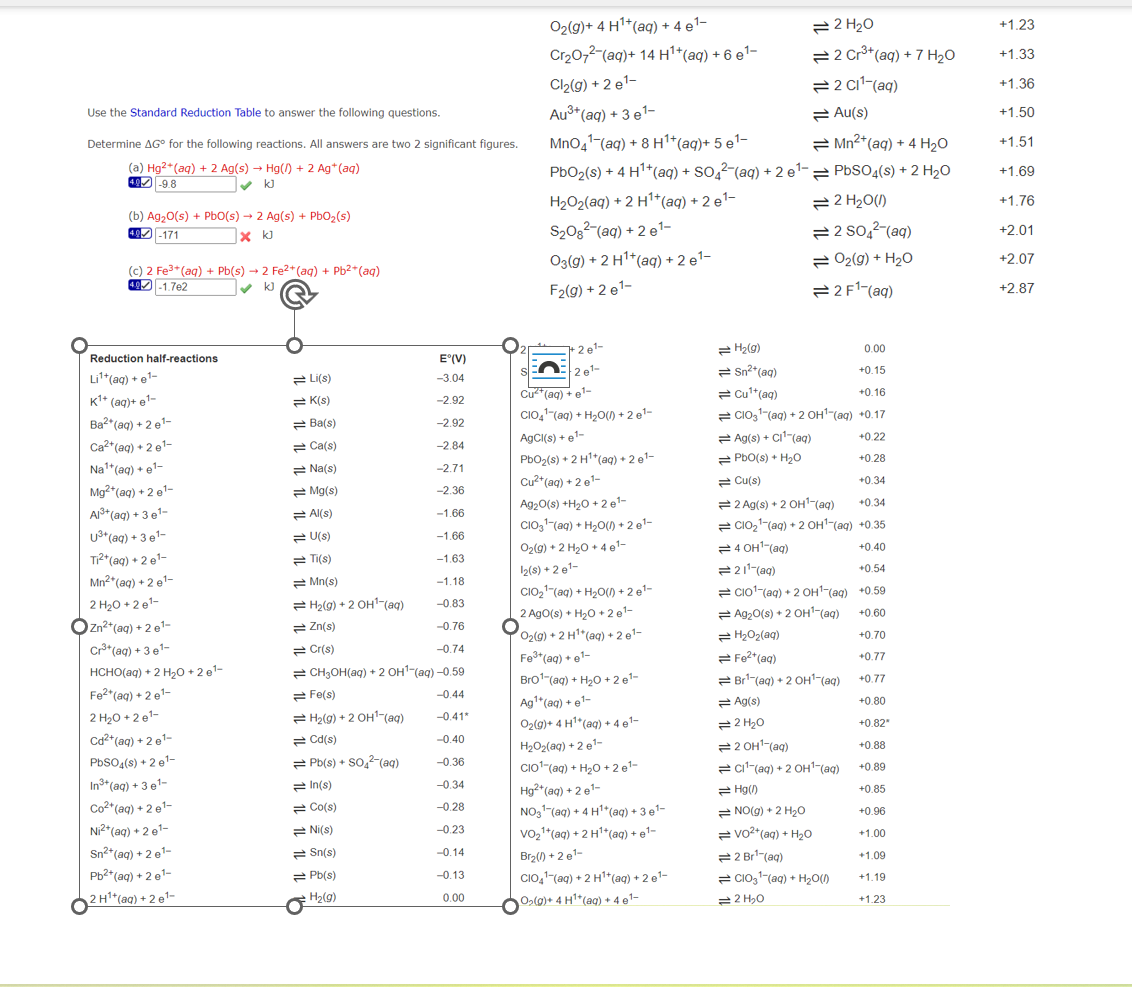Click the -3.04 potential value for Li
1132x987 pixels.
pos(450,378)
